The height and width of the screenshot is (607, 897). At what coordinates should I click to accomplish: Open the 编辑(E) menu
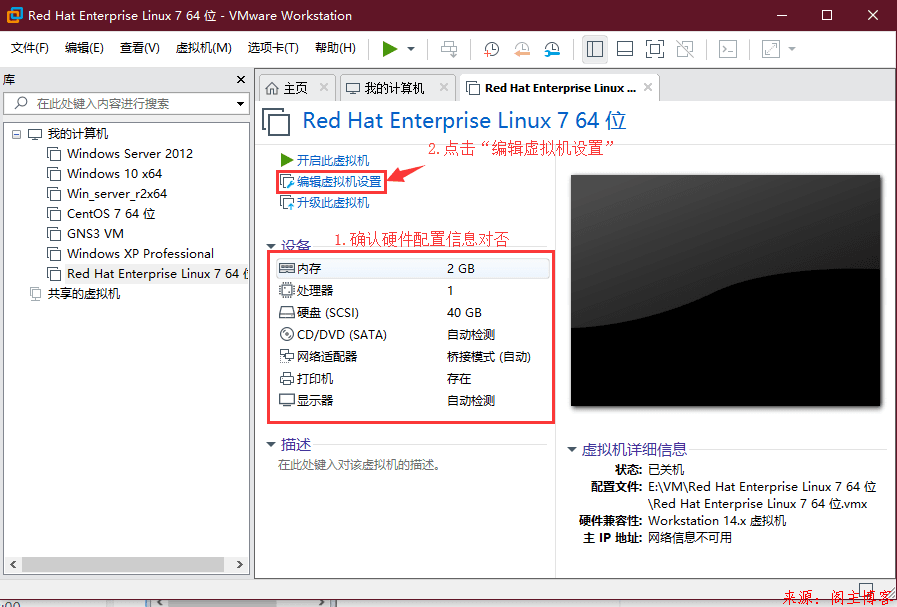(x=84, y=48)
